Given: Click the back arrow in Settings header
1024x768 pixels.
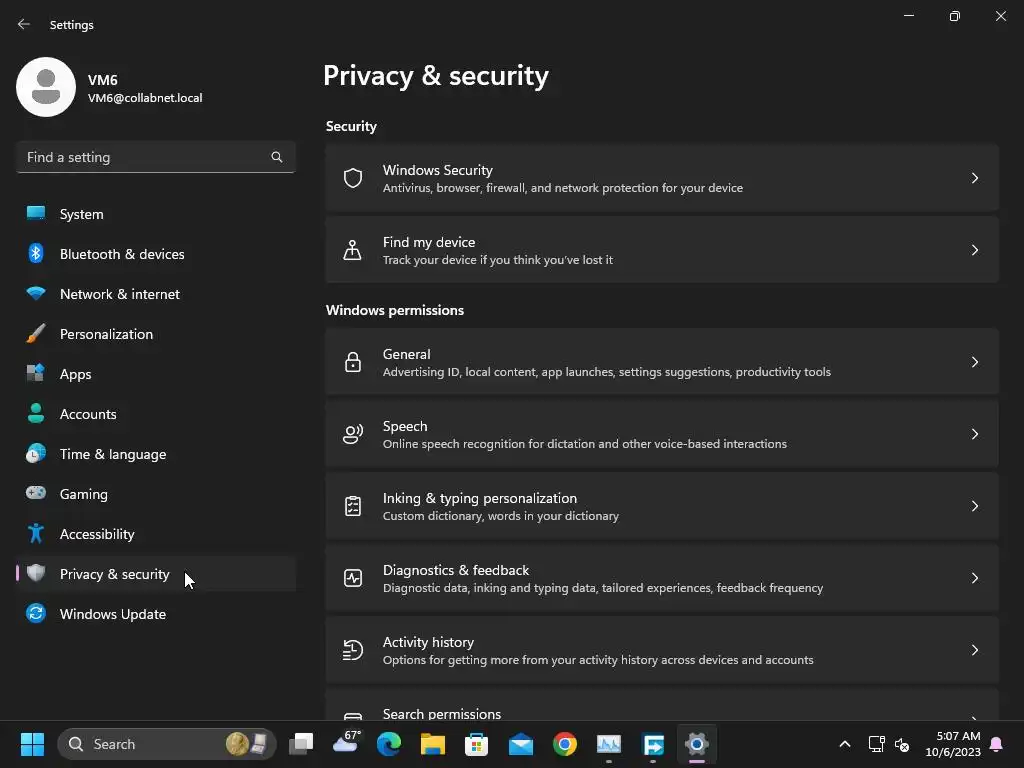Looking at the screenshot, I should (24, 24).
